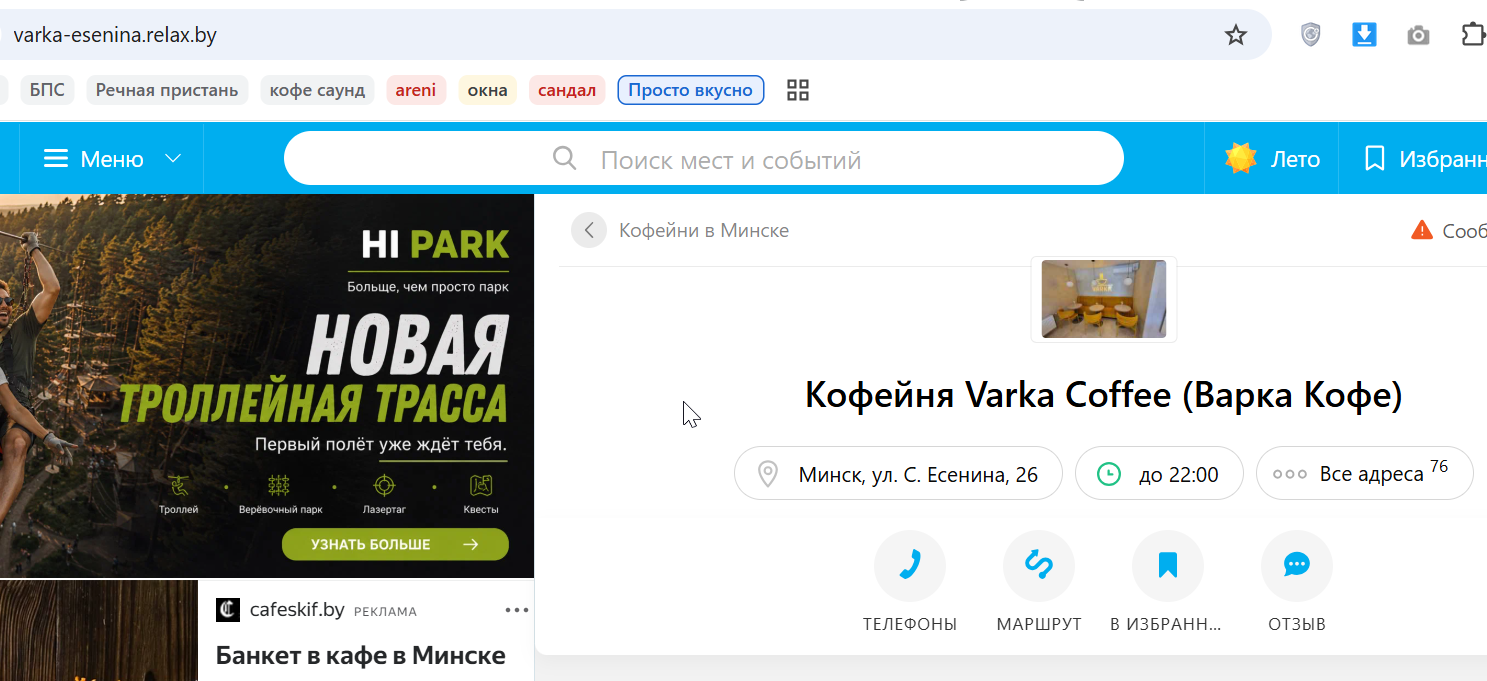Show opening hours до 22:00

pyautogui.click(x=1159, y=473)
